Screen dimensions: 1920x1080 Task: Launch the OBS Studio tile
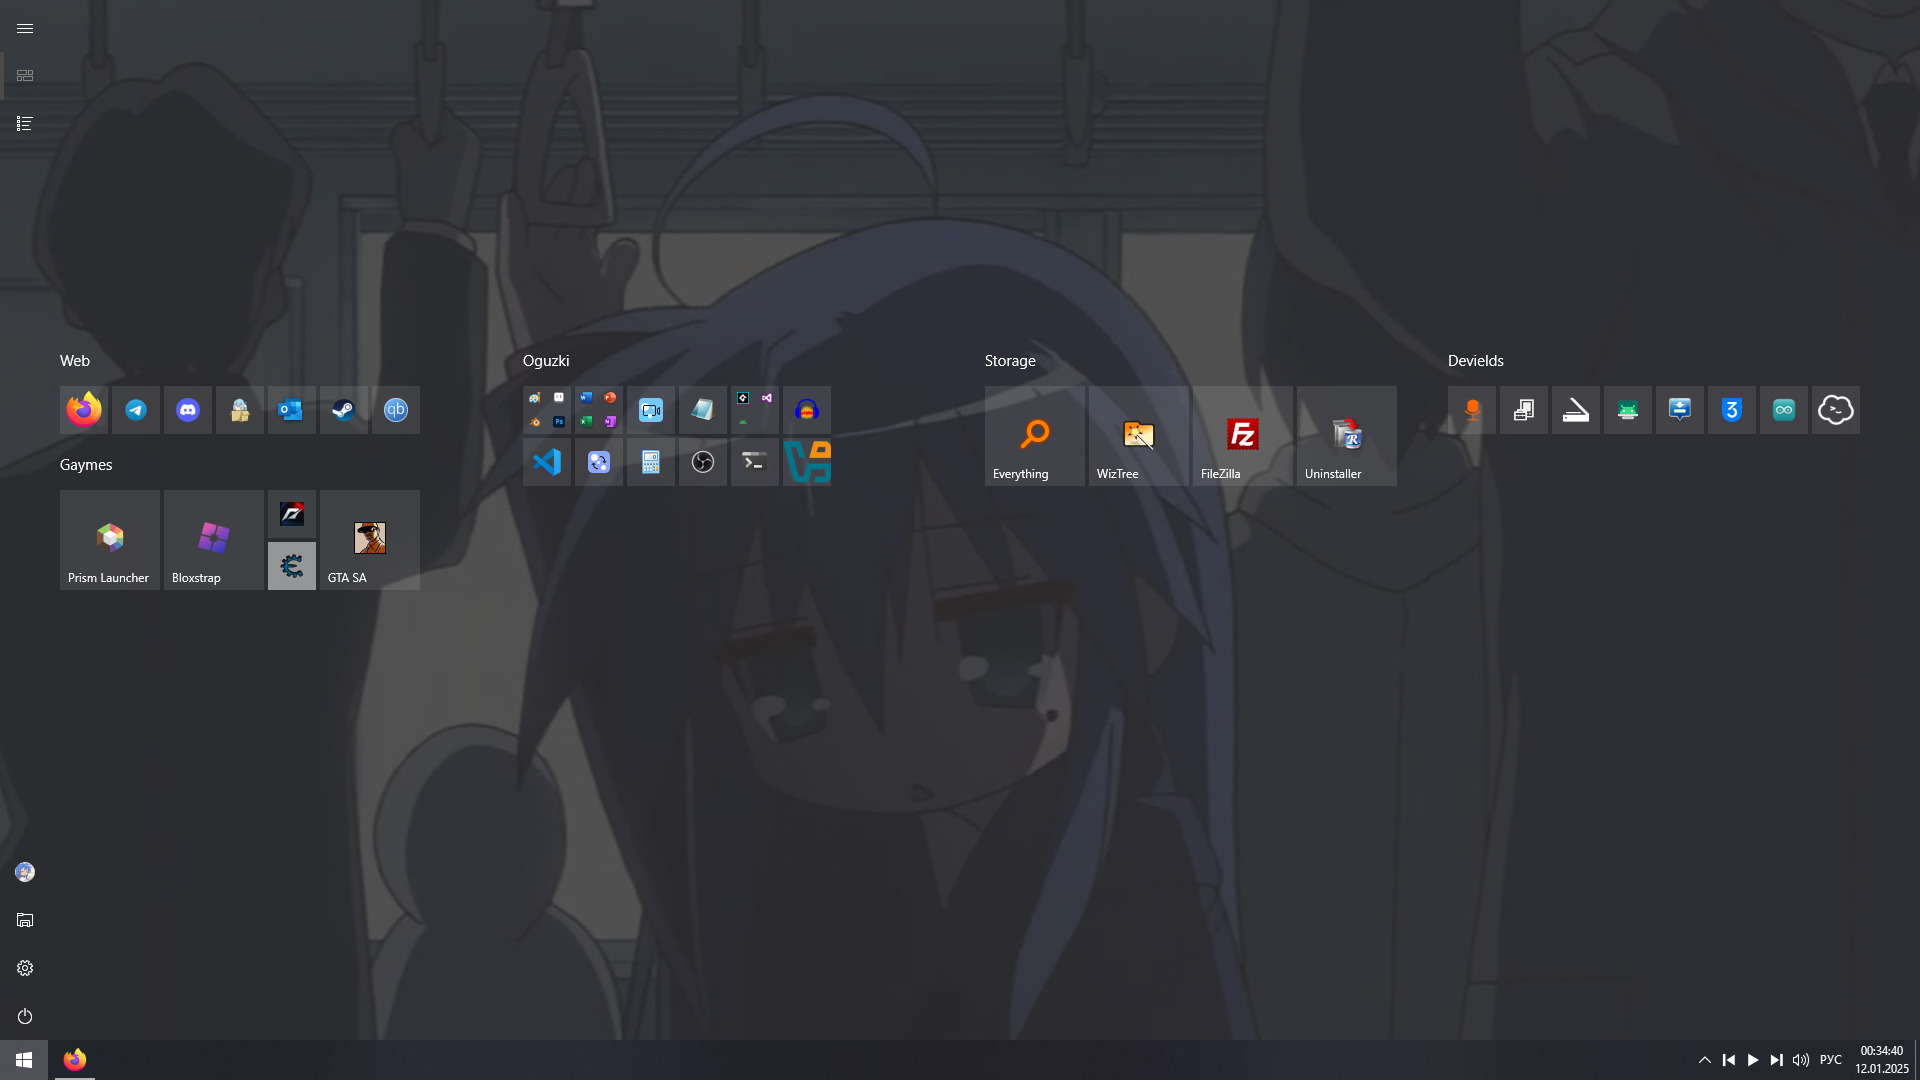[x=703, y=462]
